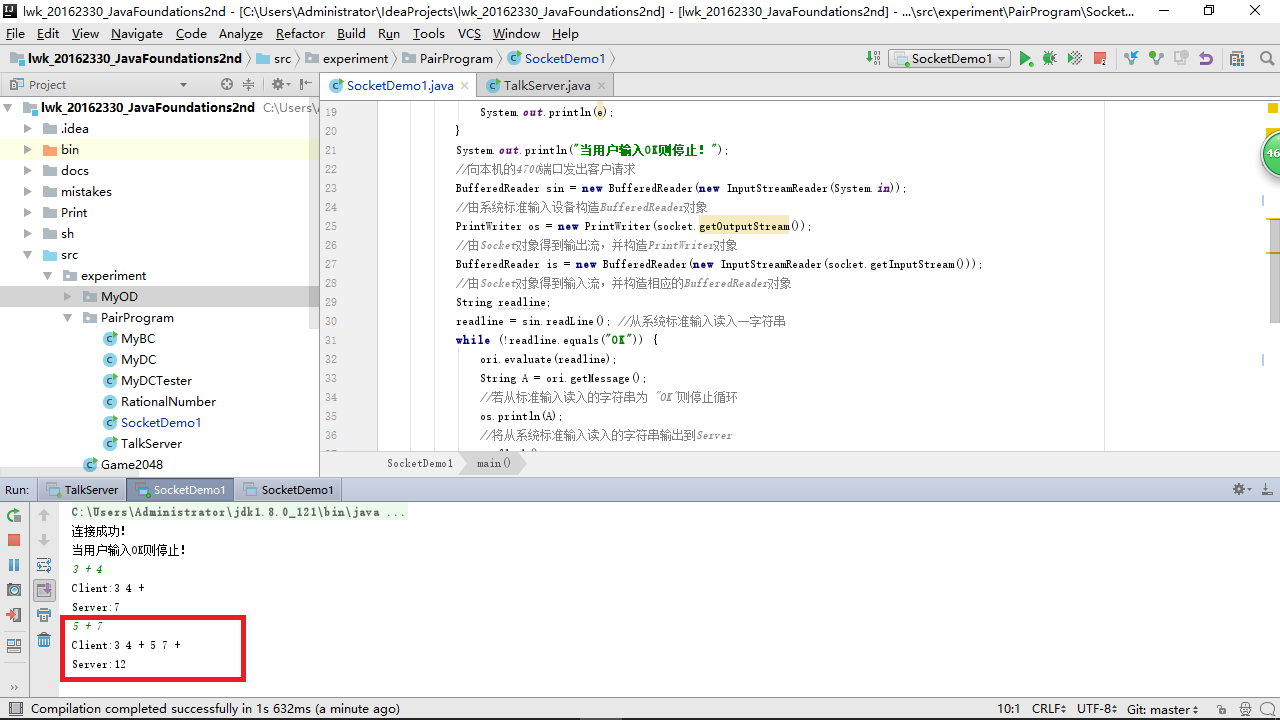This screenshot has width=1280, height=720.
Task: Open the Project panel gear settings
Action: 279,85
